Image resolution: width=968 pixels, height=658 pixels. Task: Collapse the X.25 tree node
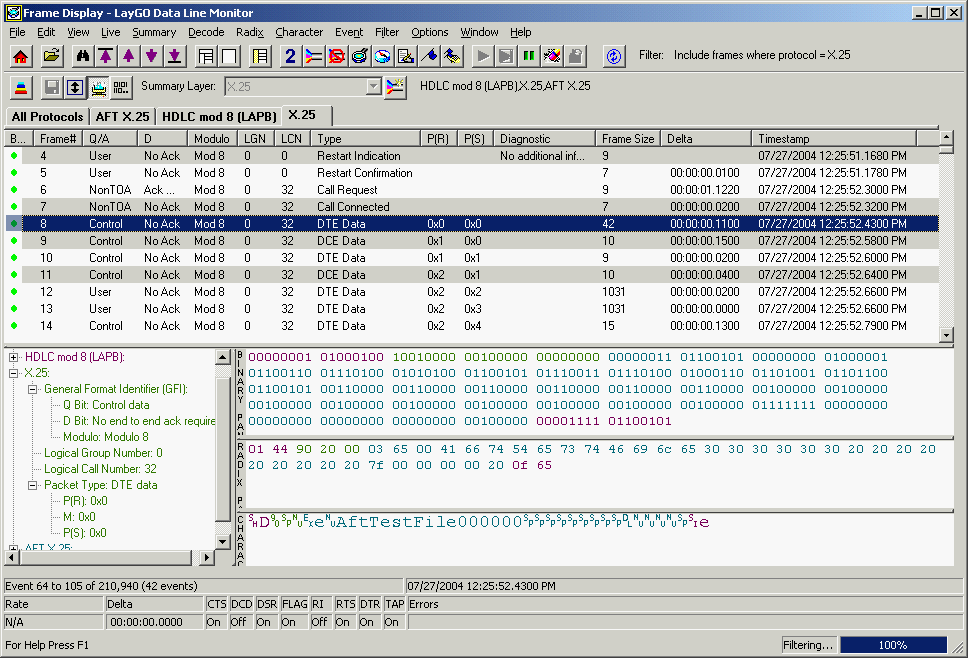point(14,373)
